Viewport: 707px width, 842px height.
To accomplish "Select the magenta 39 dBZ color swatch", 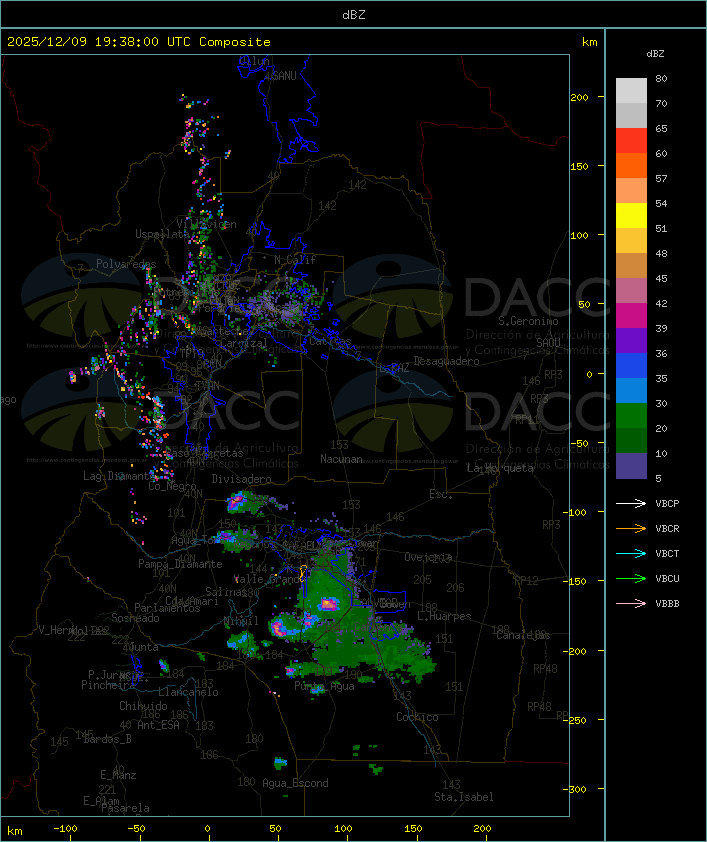I will tap(631, 316).
